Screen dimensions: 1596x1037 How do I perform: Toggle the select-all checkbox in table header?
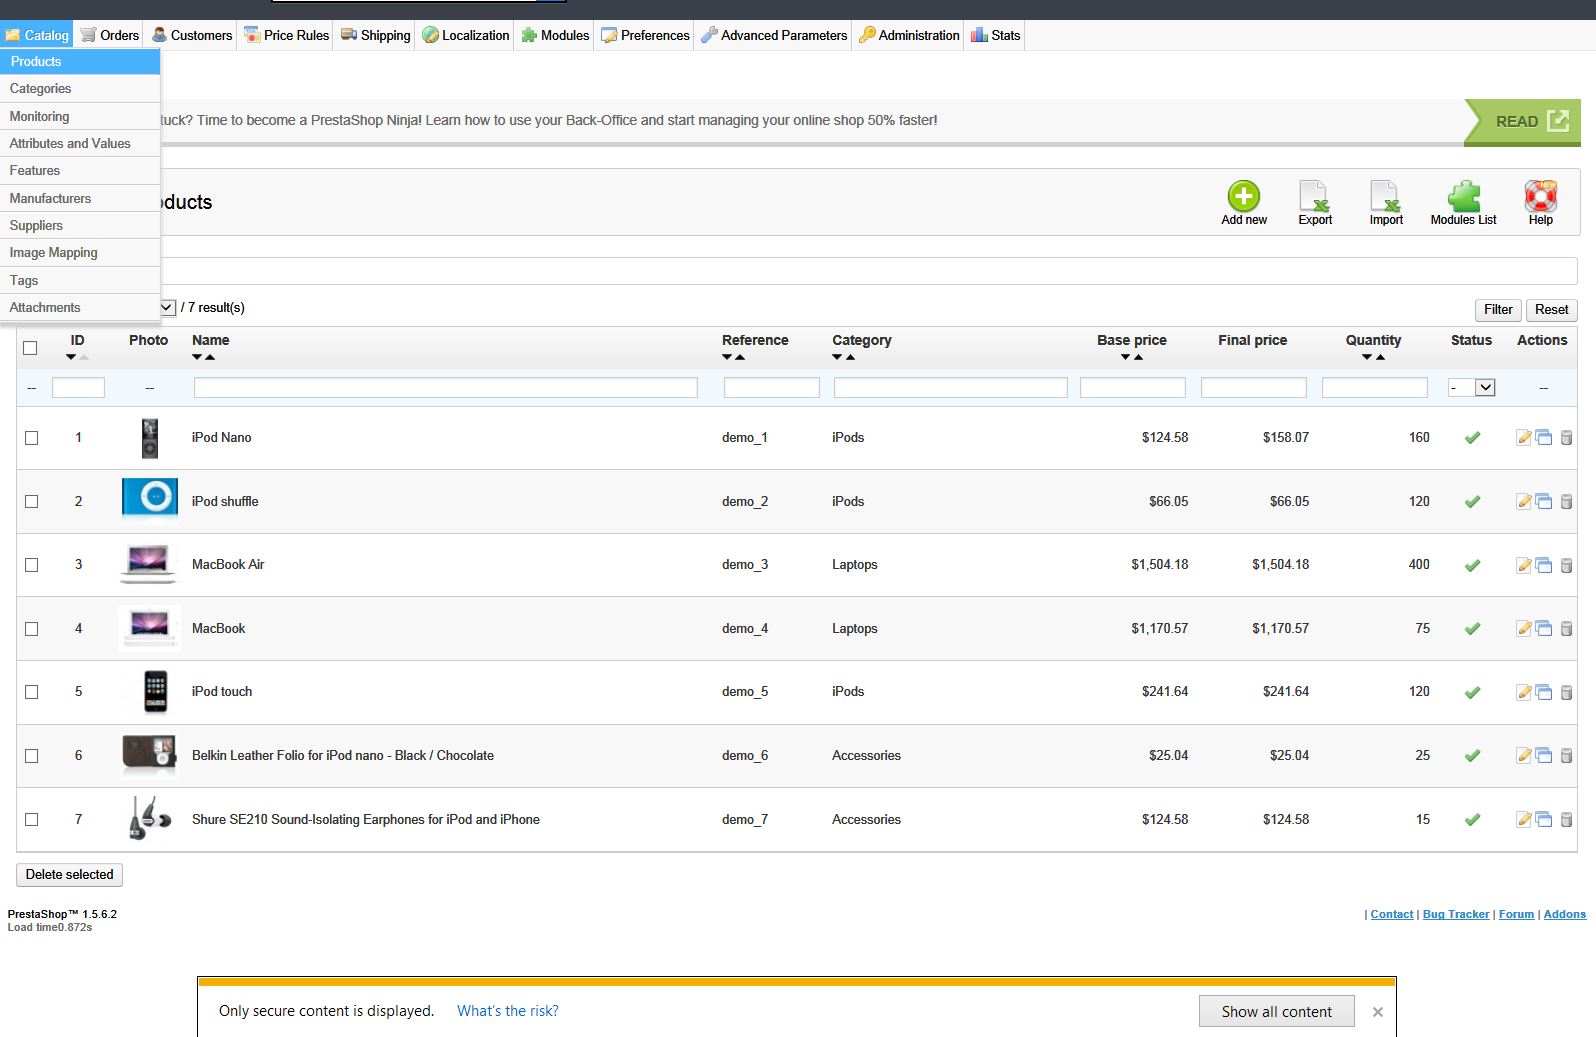[x=30, y=348]
